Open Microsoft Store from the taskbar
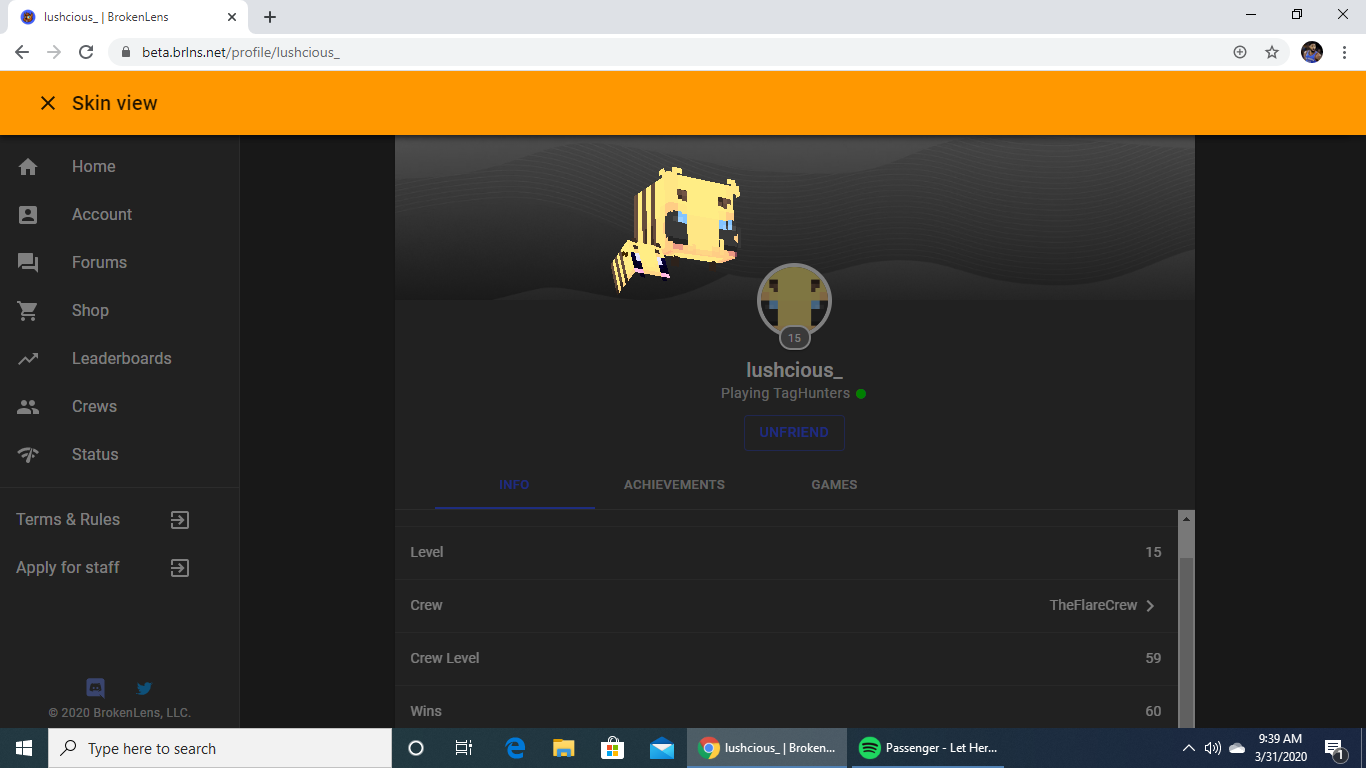1366x768 pixels. [x=612, y=748]
